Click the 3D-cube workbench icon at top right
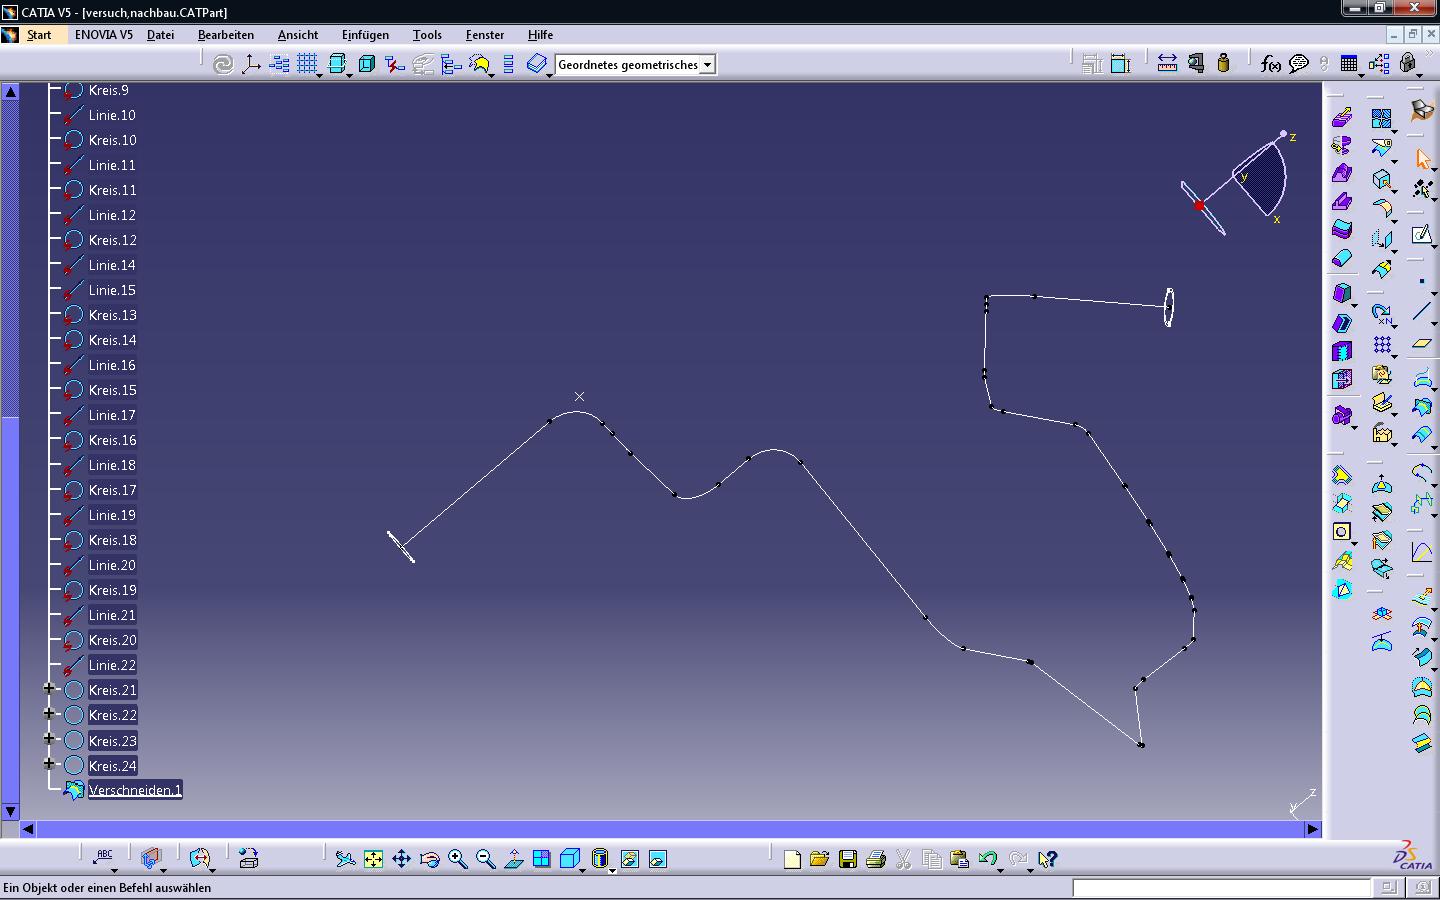The width and height of the screenshot is (1440, 900). pos(1422,110)
